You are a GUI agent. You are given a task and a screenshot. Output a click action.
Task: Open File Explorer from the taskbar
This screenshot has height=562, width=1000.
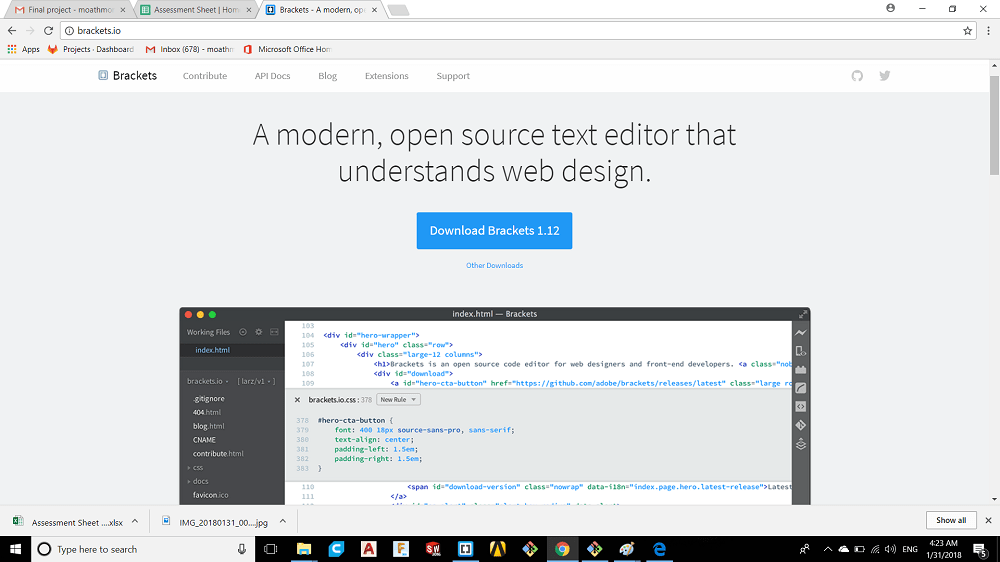click(x=304, y=549)
